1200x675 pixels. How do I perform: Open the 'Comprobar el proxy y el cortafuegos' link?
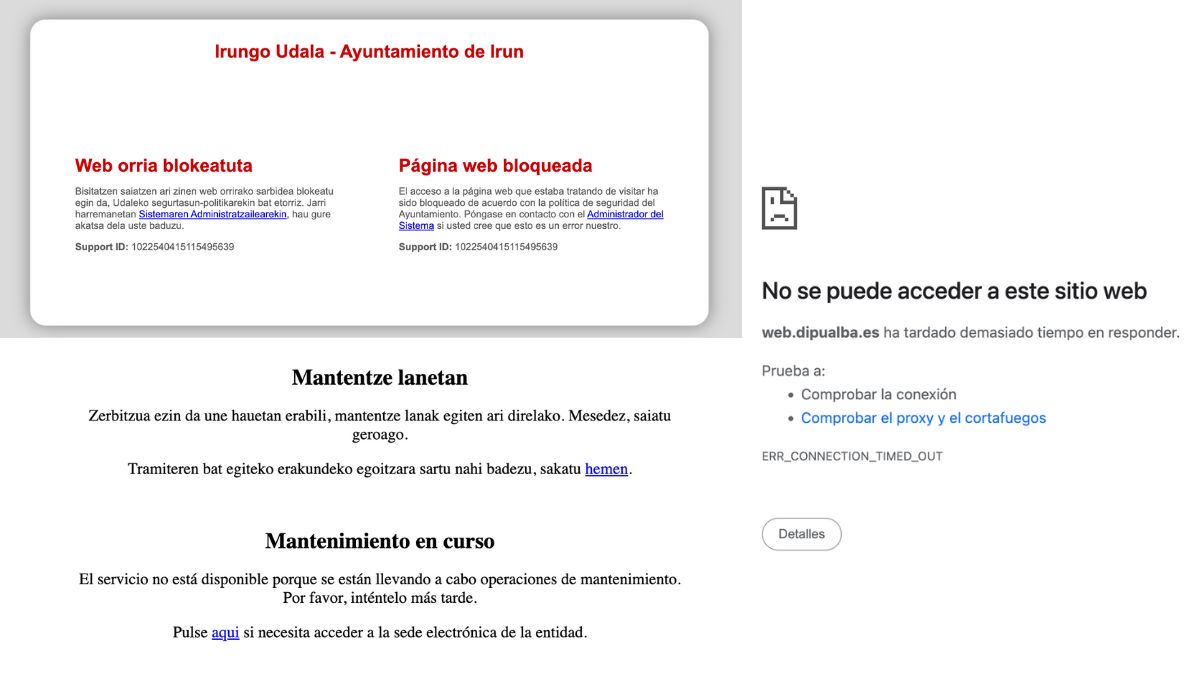(923, 418)
